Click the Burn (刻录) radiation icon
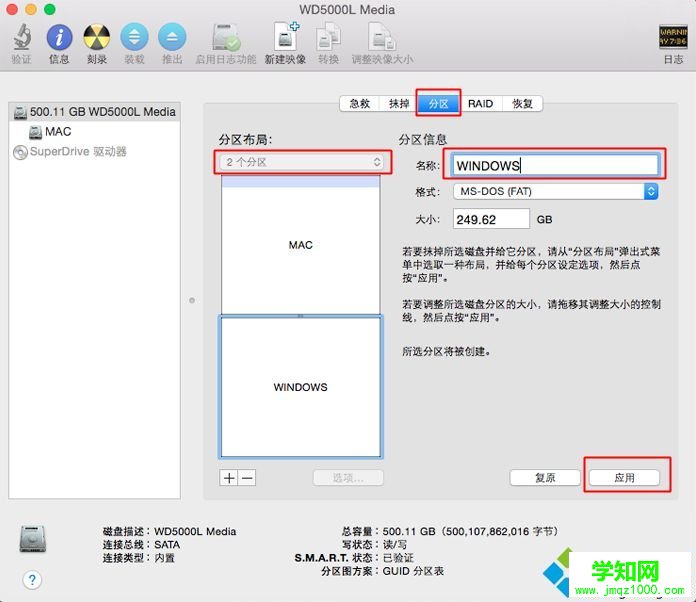Viewport: 696px width, 602px height. coord(97,37)
